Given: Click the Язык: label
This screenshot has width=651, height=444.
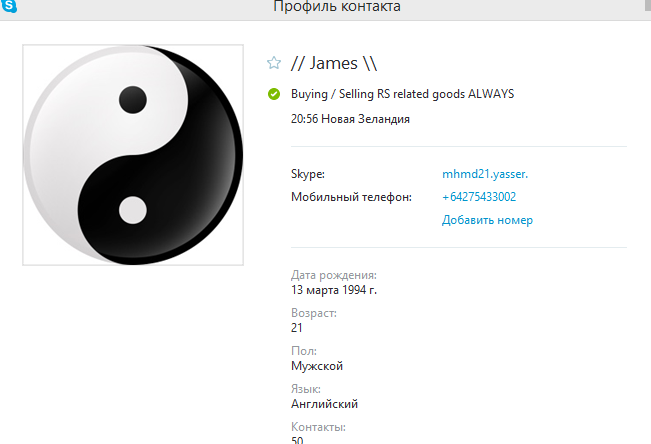Looking at the screenshot, I should click(306, 389).
